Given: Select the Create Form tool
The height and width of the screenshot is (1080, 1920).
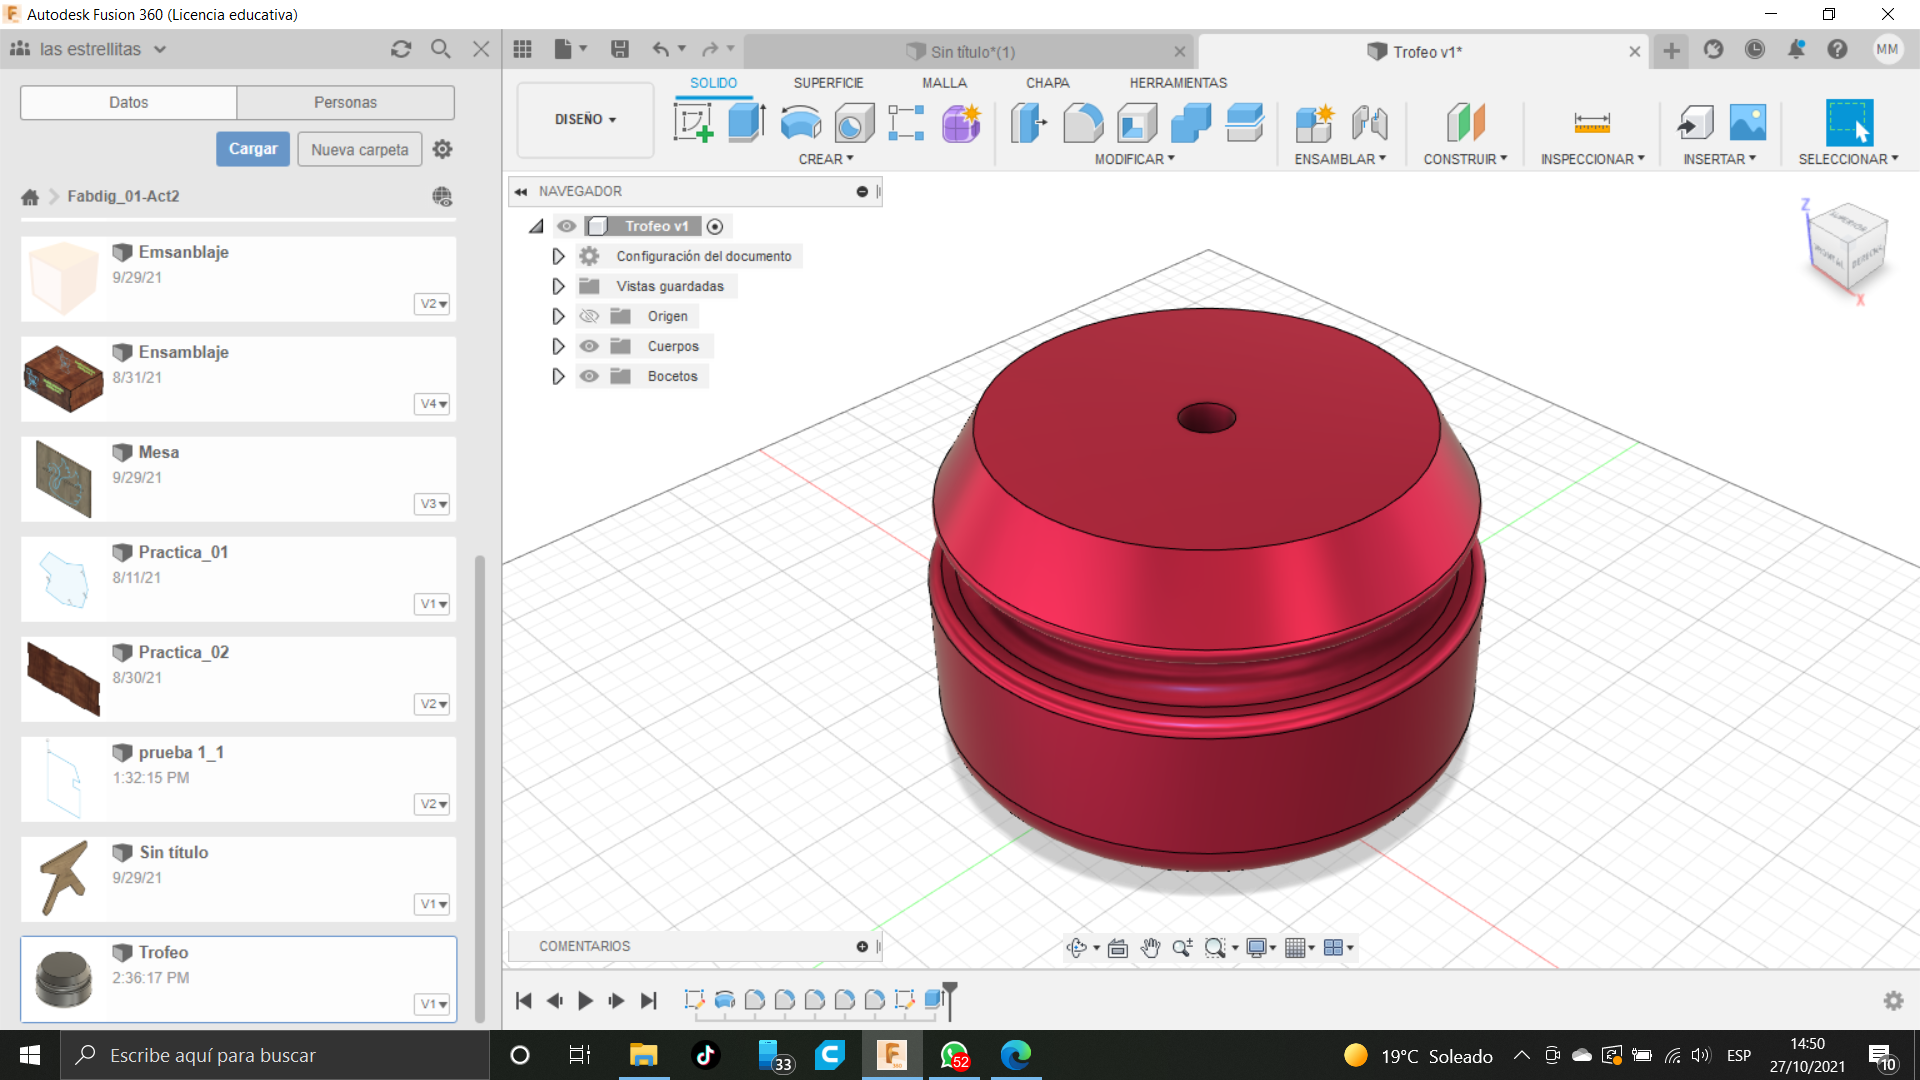Looking at the screenshot, I should [x=961, y=123].
